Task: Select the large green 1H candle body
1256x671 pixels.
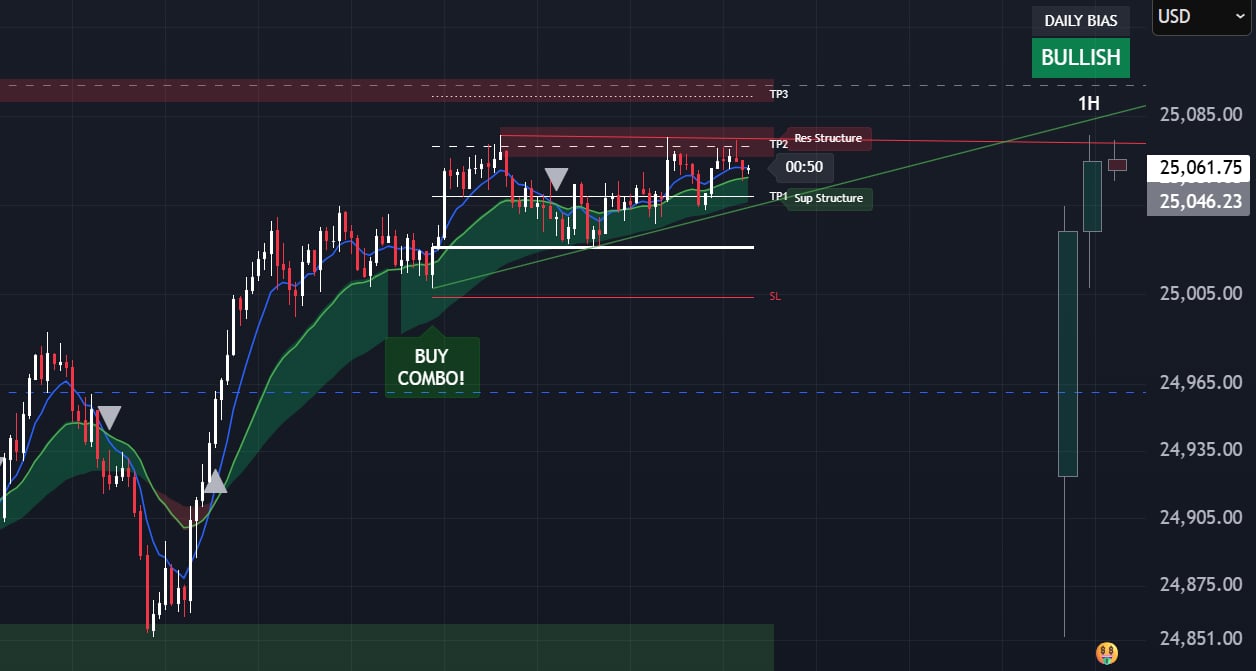Action: (1068, 353)
